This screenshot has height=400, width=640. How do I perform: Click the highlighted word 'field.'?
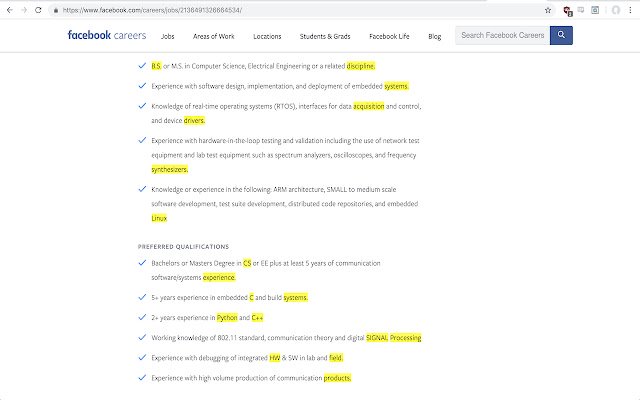click(x=336, y=358)
